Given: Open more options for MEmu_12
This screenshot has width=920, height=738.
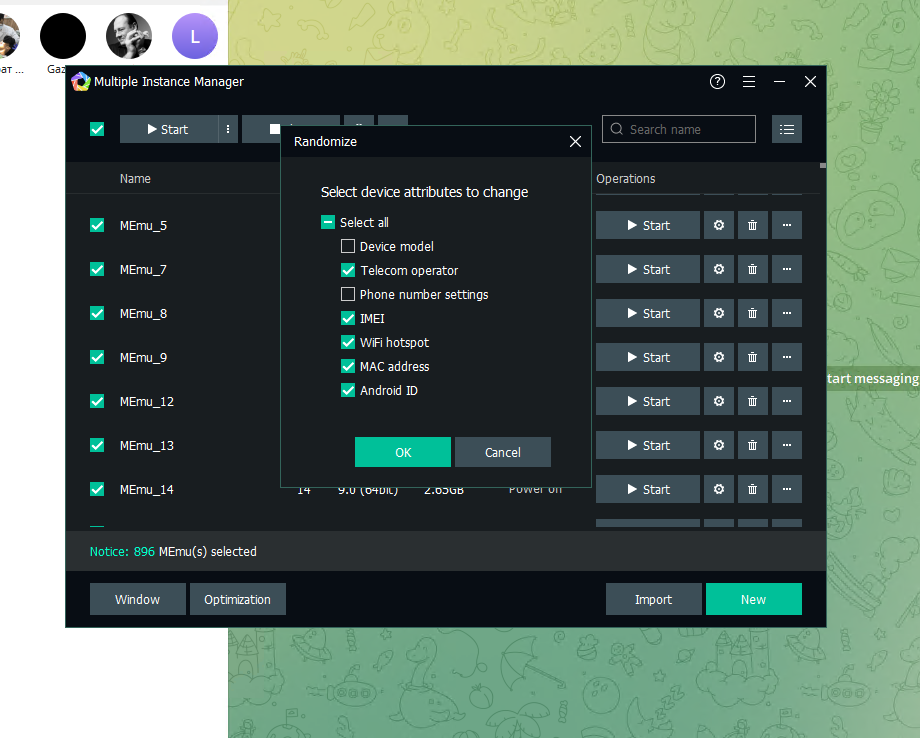Looking at the screenshot, I should (x=787, y=401).
